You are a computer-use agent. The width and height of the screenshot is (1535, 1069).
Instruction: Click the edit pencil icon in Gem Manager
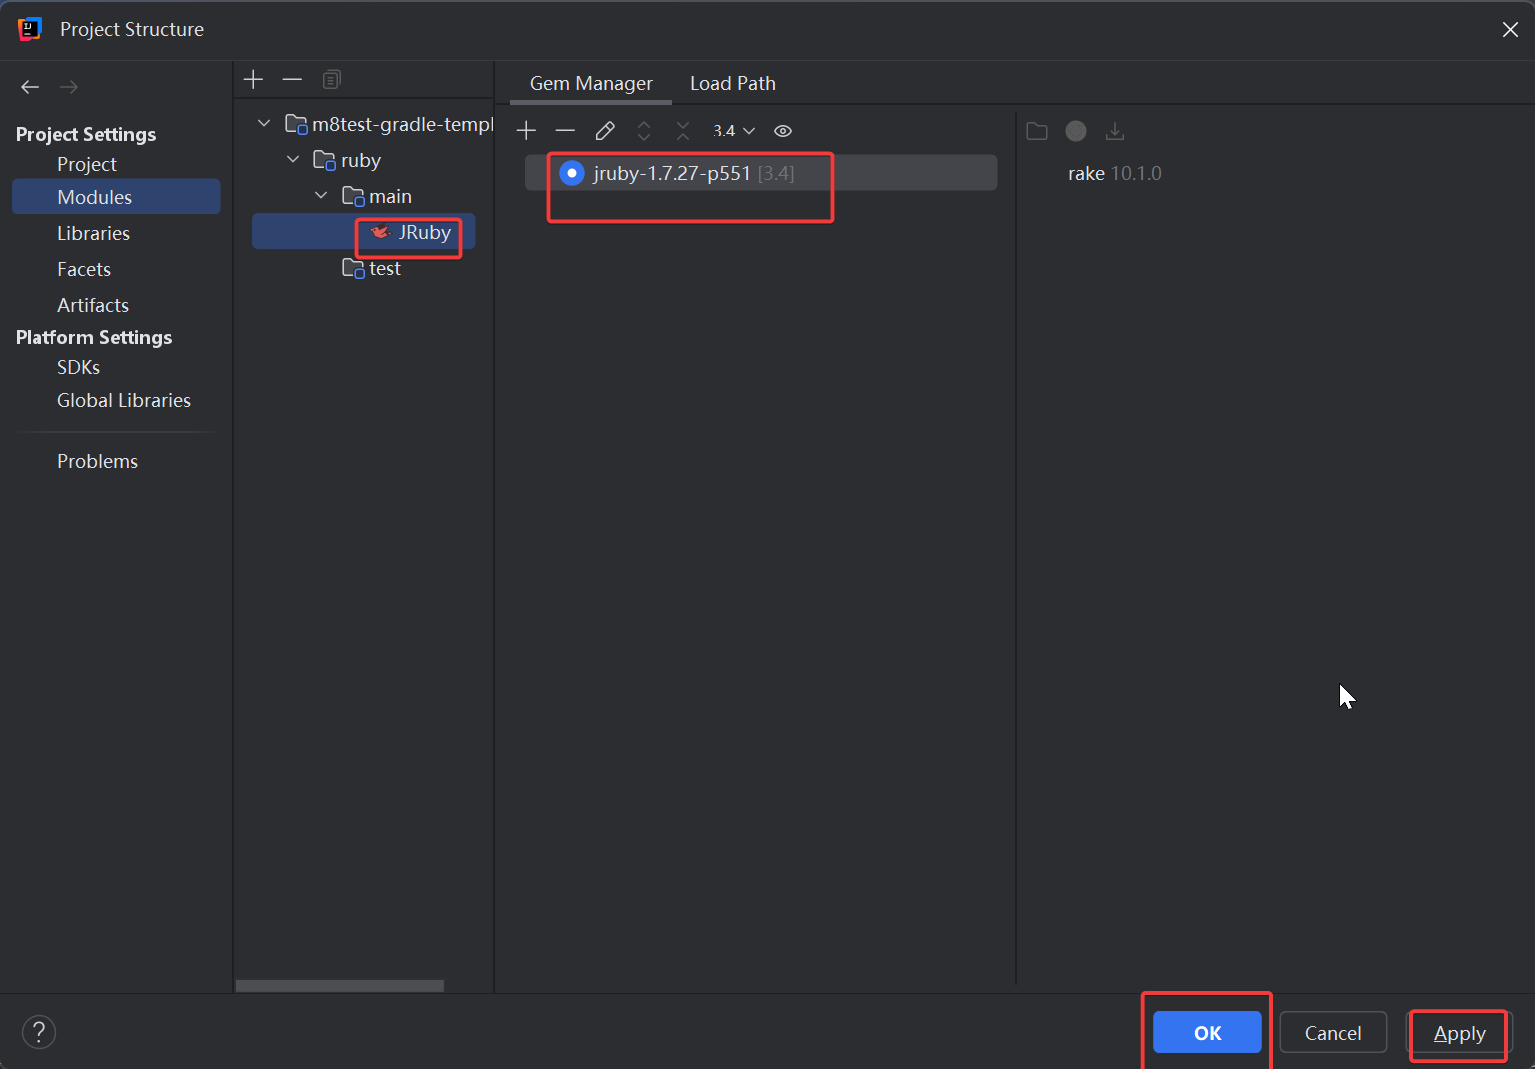pos(605,131)
